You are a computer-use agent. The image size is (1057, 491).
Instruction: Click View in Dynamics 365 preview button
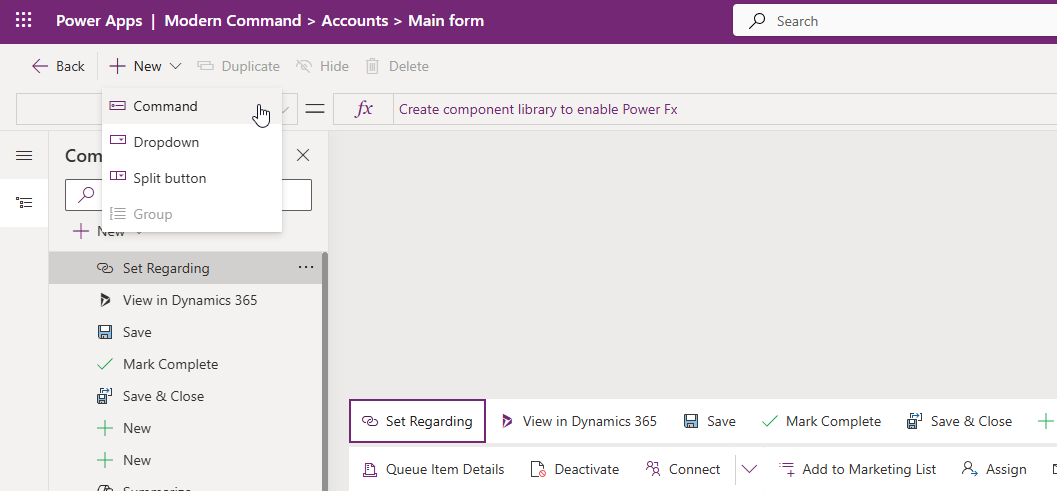[578, 422]
